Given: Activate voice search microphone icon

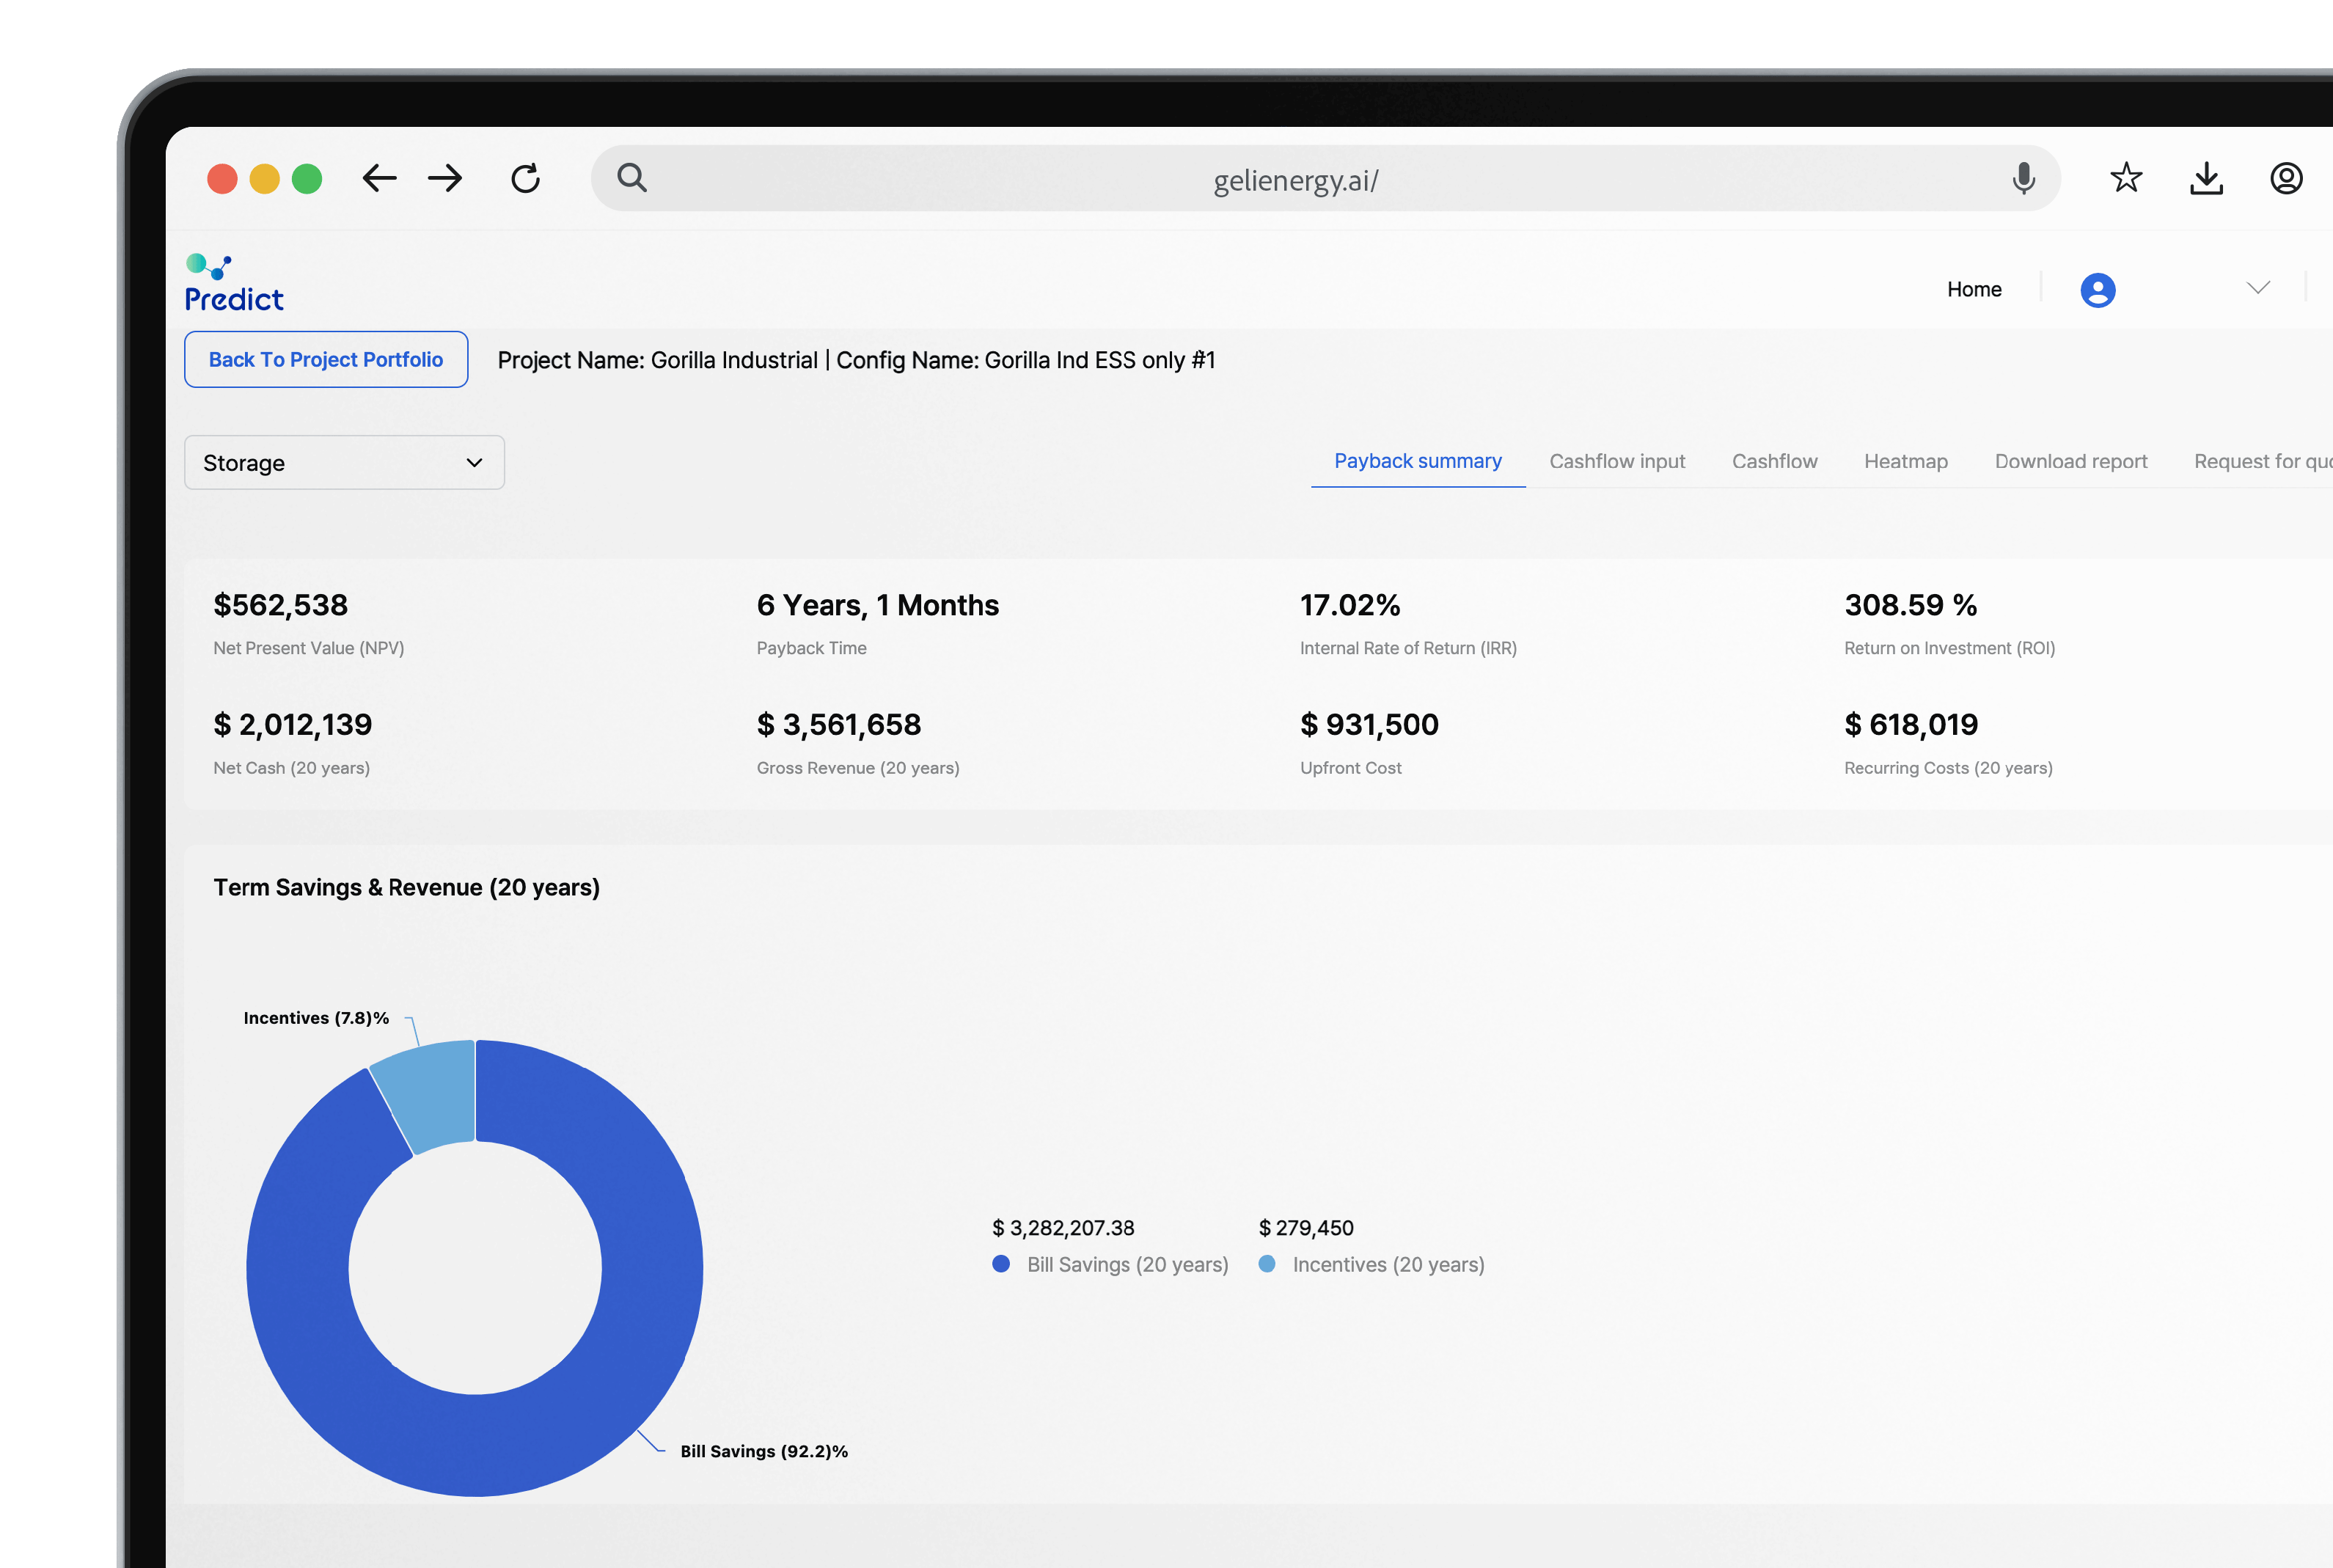Looking at the screenshot, I should pyautogui.click(x=2024, y=179).
